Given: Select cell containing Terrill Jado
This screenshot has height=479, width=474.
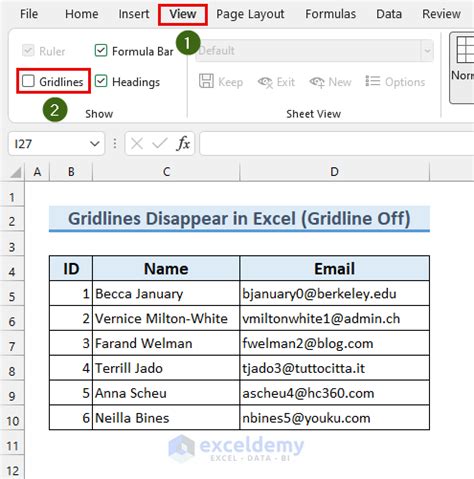Looking at the screenshot, I should click(x=166, y=368).
